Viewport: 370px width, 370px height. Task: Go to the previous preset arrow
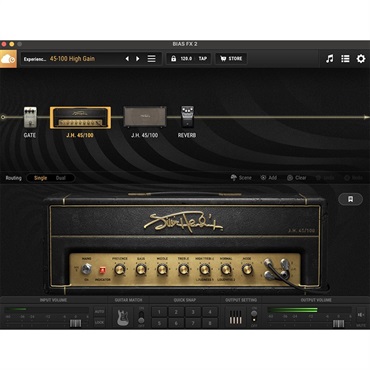click(127, 59)
